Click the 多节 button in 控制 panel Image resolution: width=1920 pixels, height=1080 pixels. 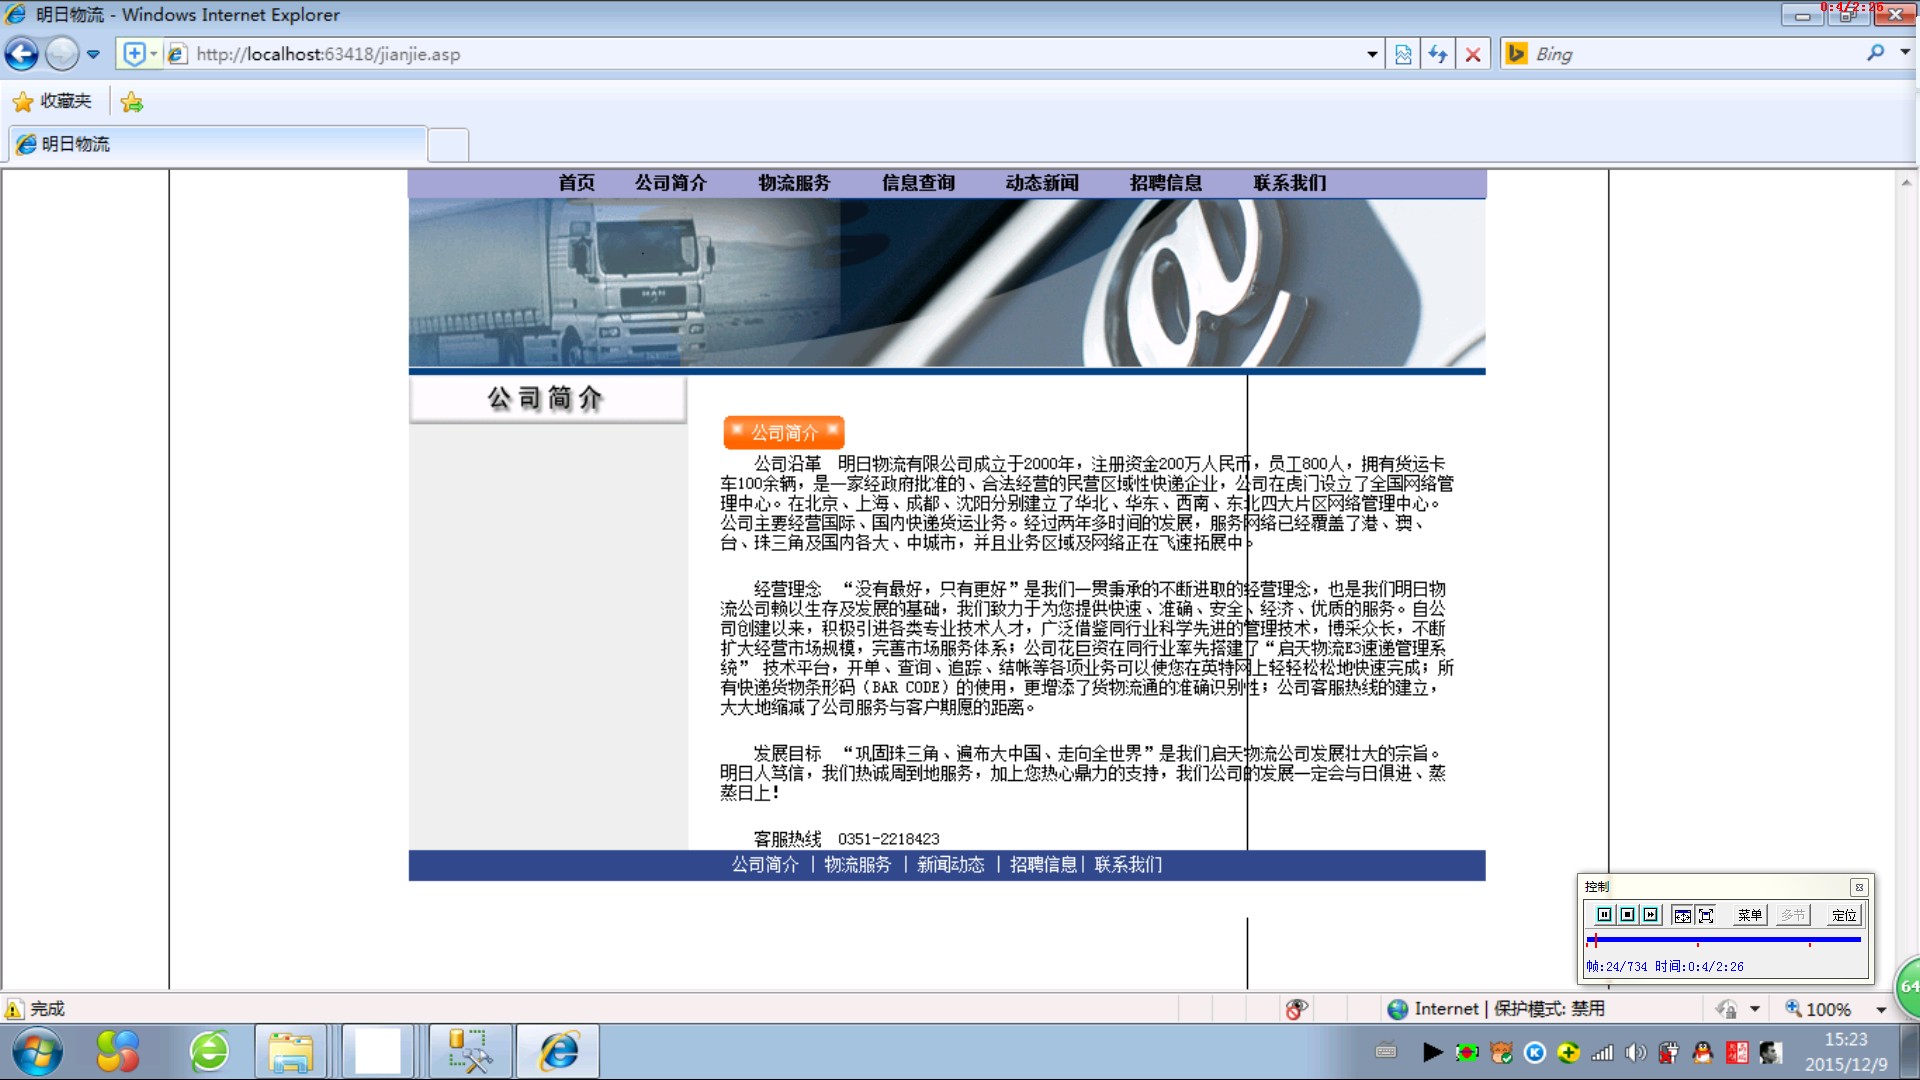pos(1793,915)
